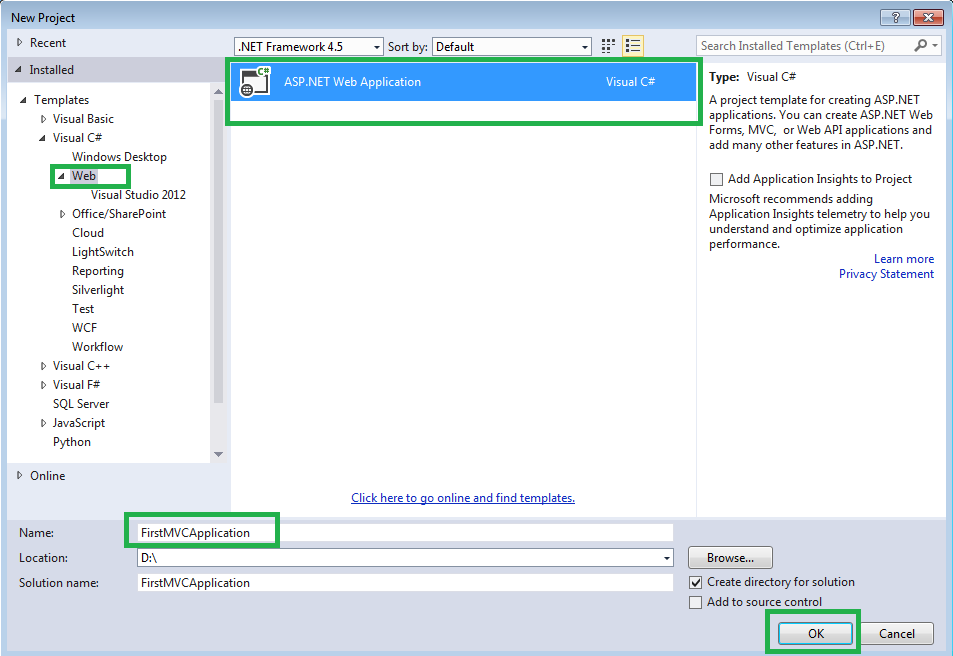Open the Location path dropdown

[x=667, y=558]
